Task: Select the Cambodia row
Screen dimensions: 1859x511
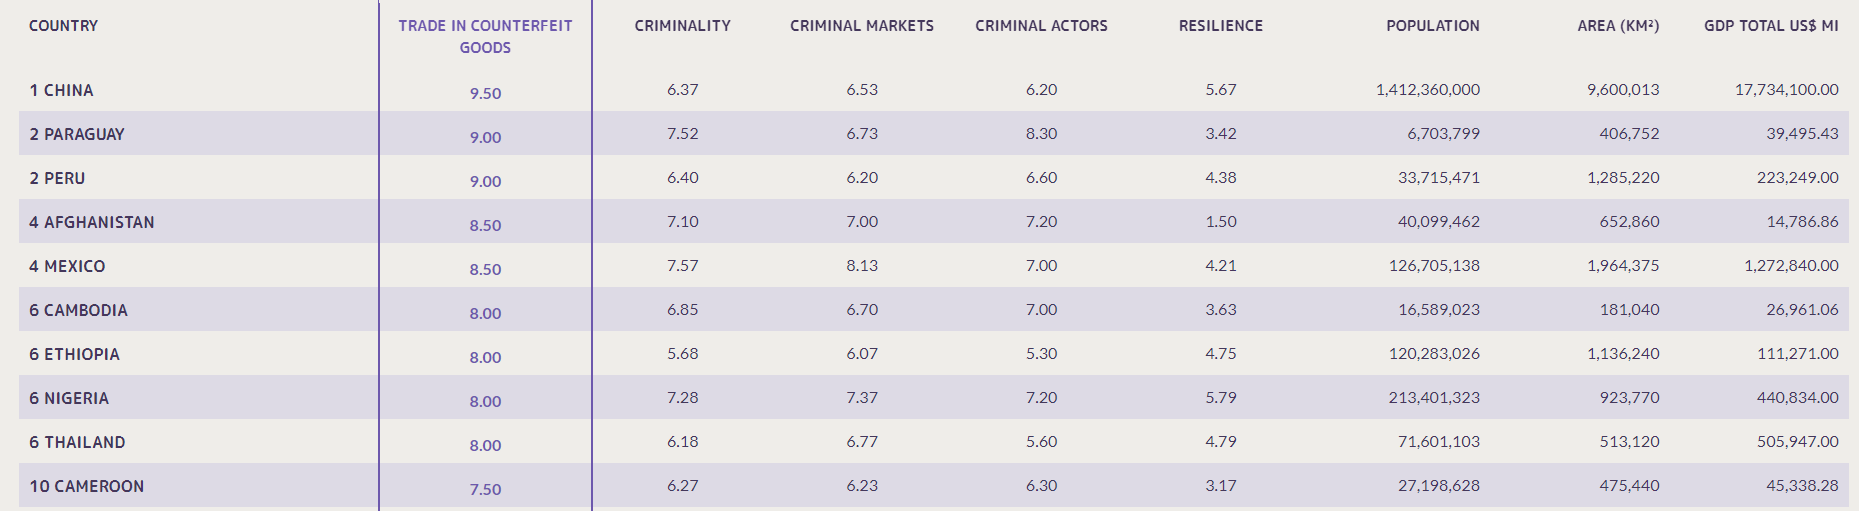Action: (85, 310)
